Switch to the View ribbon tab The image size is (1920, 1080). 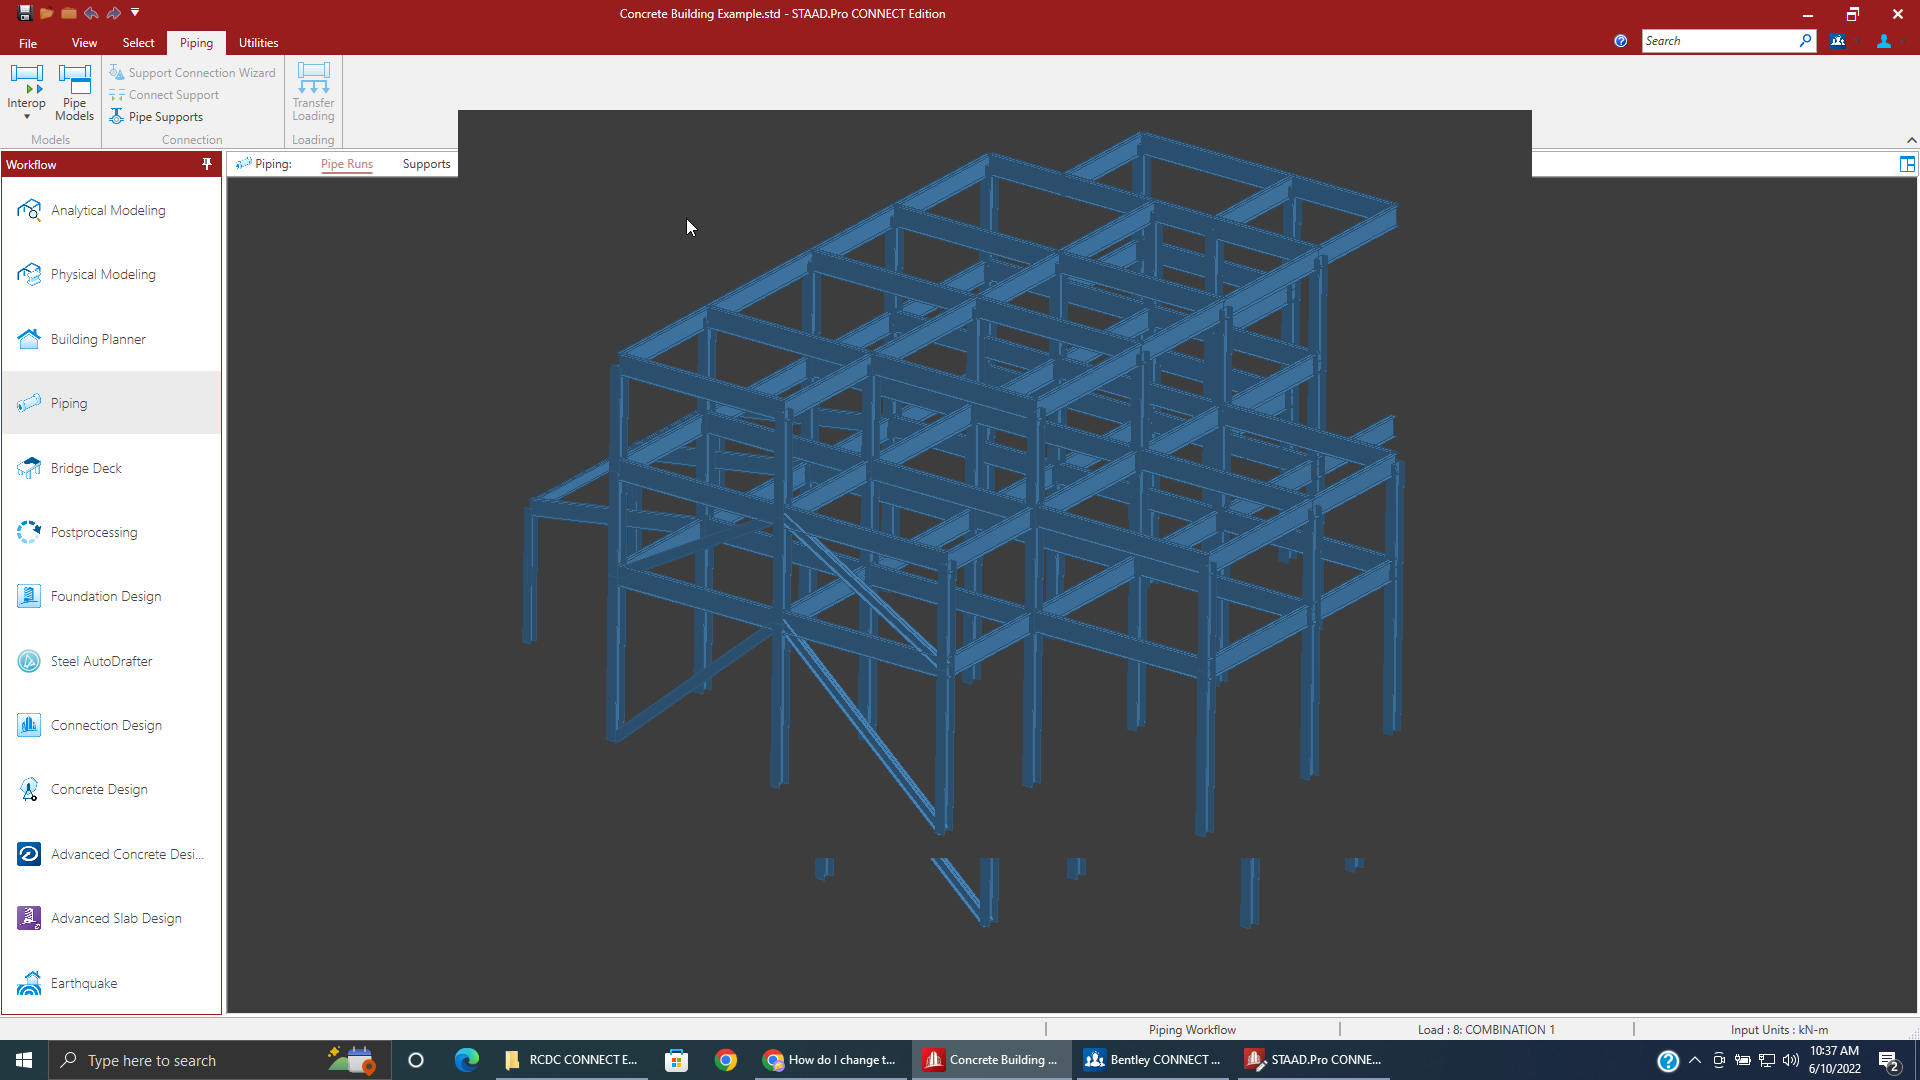84,43
